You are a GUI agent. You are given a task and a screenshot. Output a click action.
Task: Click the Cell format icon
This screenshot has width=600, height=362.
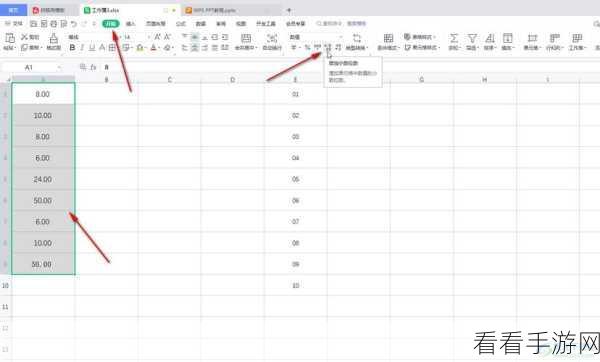532,38
